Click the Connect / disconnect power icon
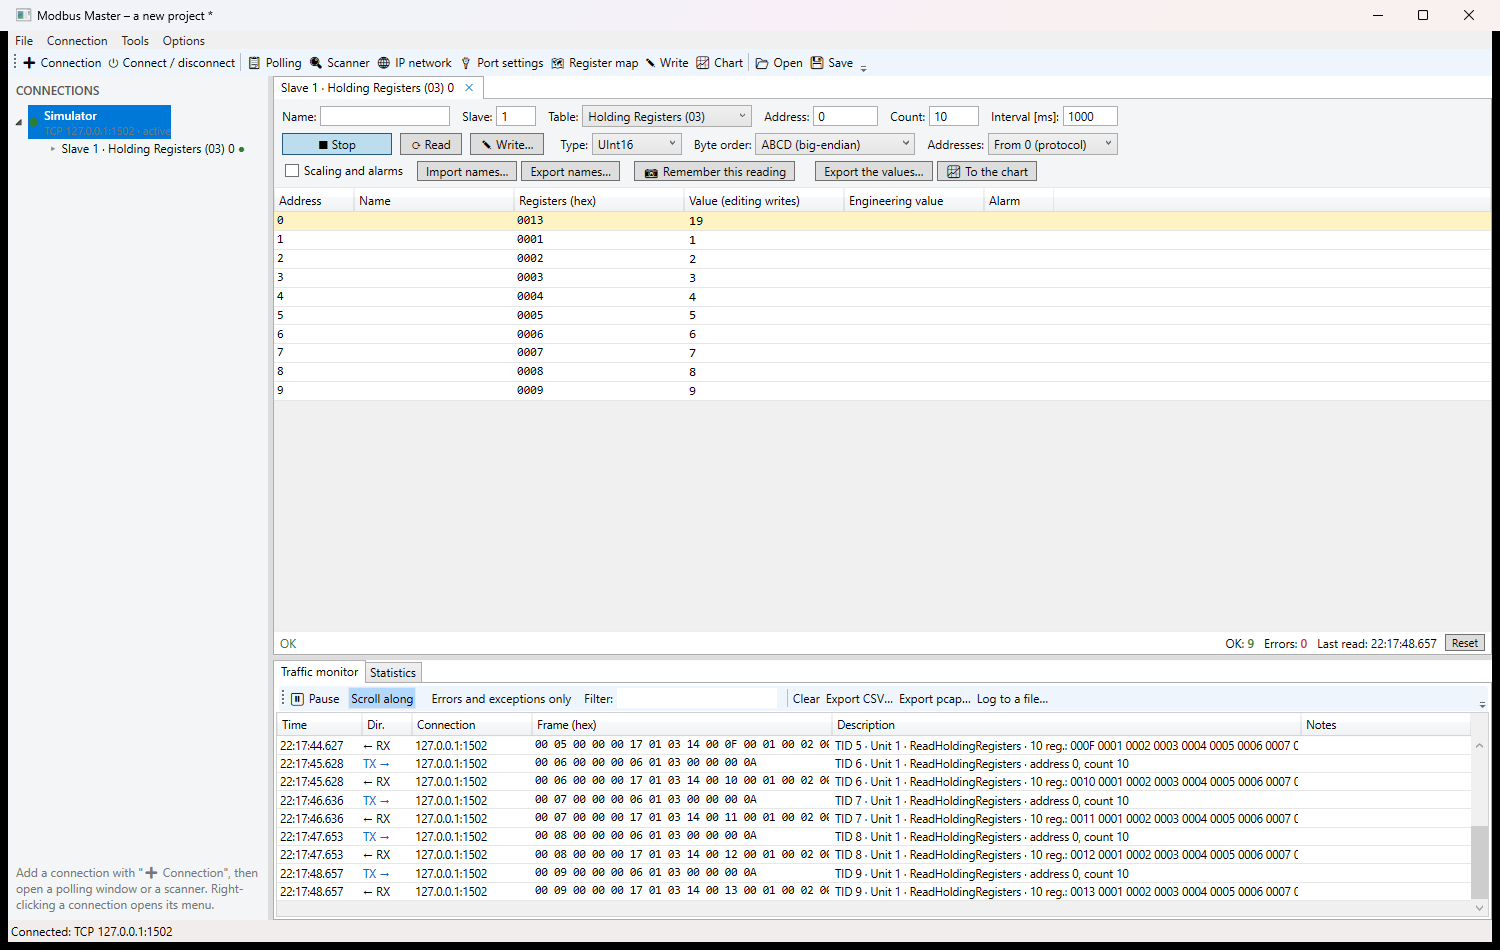 [114, 63]
